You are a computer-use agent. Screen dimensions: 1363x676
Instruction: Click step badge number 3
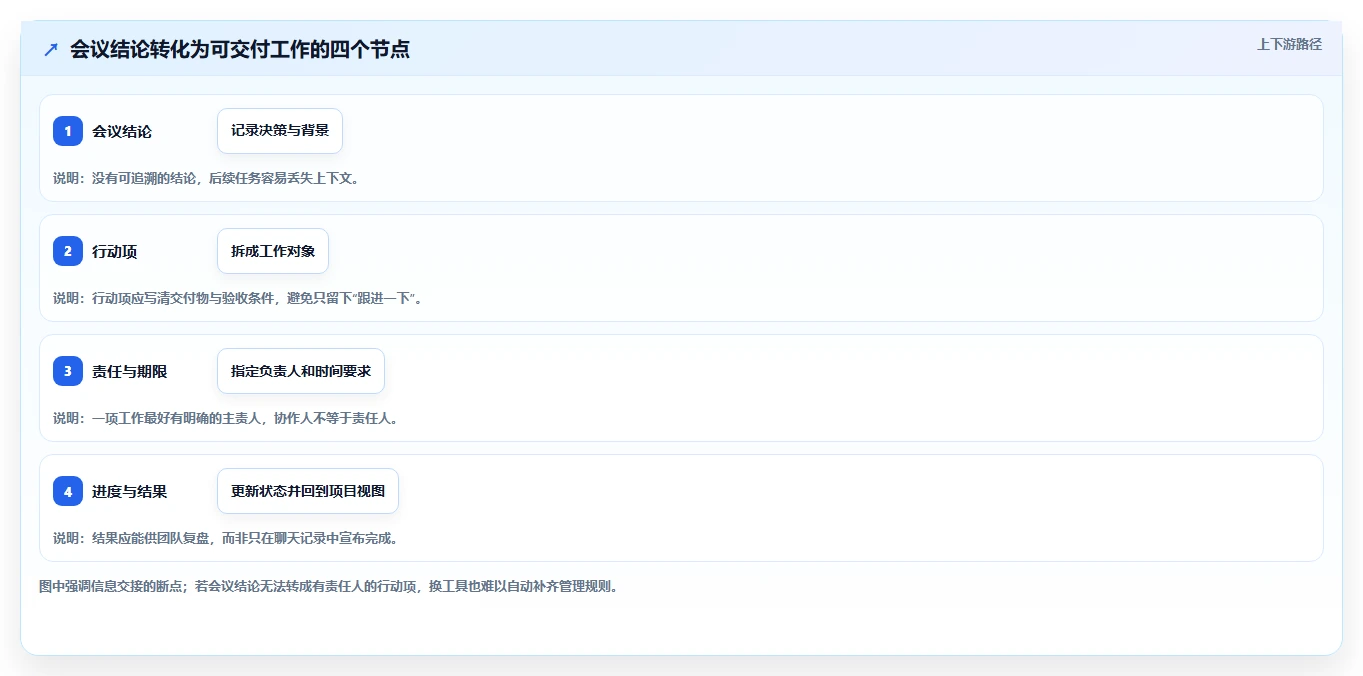click(x=68, y=371)
